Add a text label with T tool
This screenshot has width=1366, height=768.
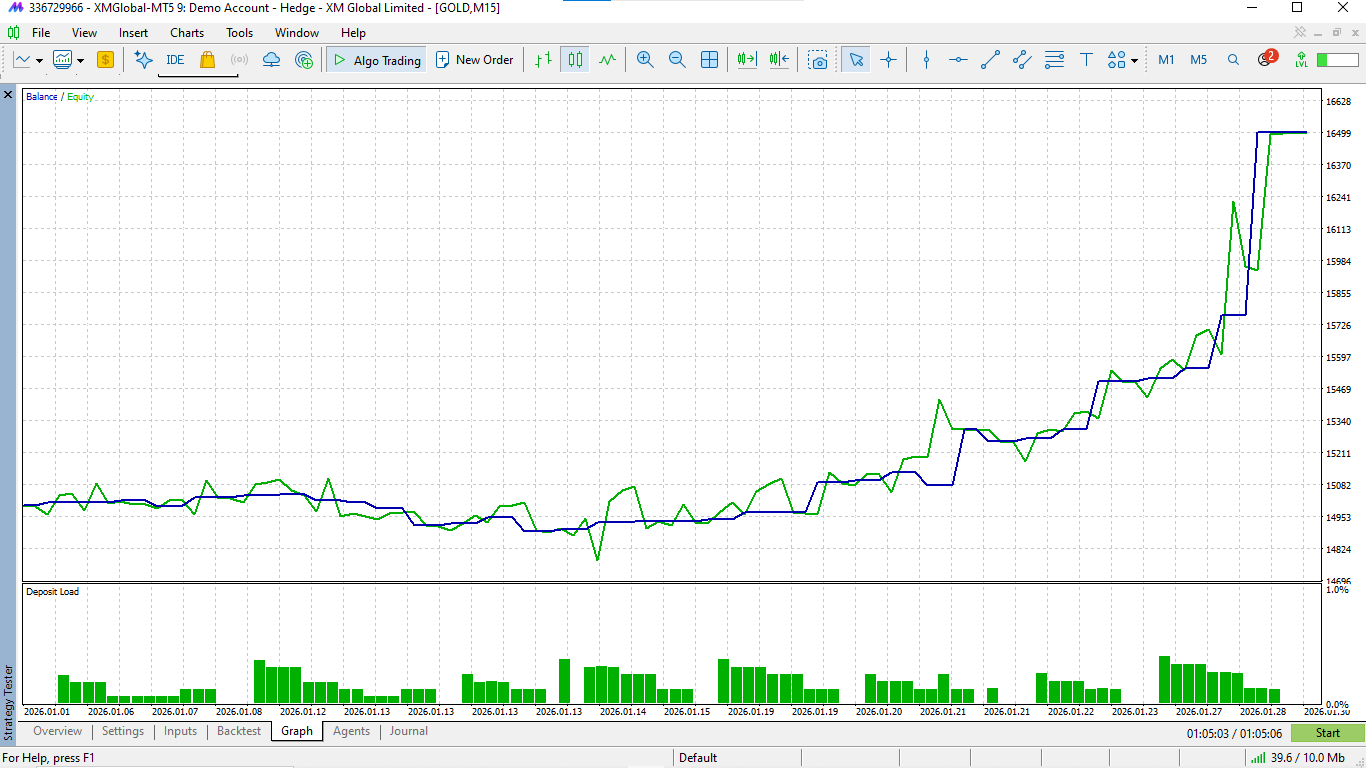pos(1086,60)
